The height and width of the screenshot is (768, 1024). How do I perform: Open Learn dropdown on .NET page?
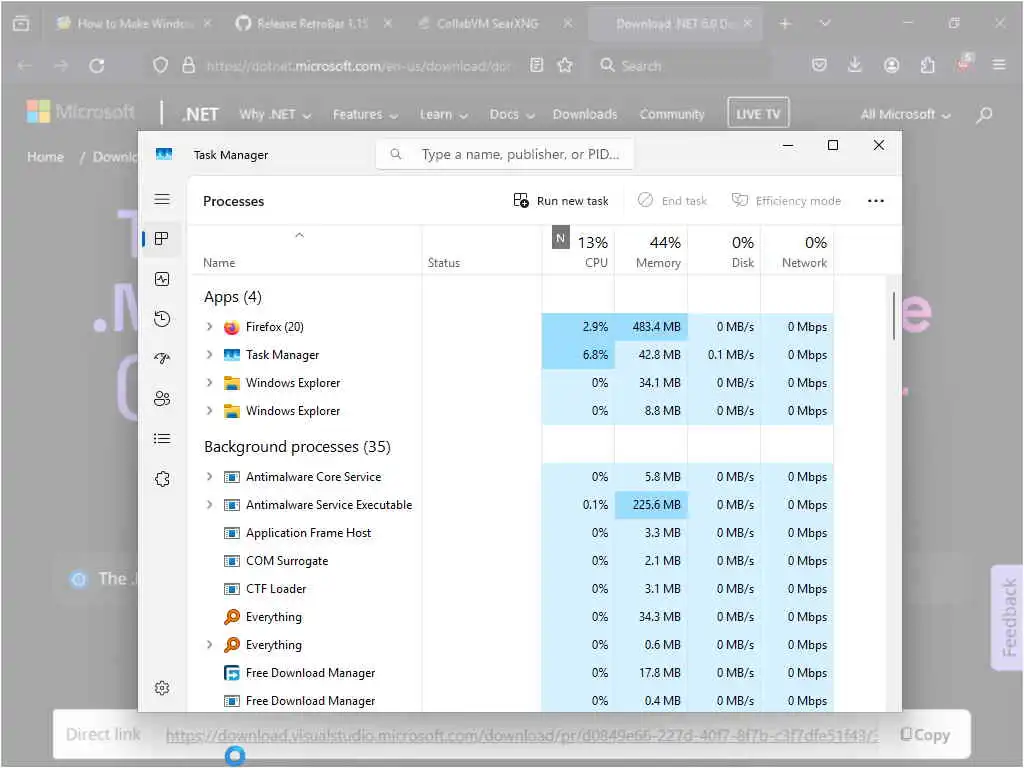click(x=443, y=114)
